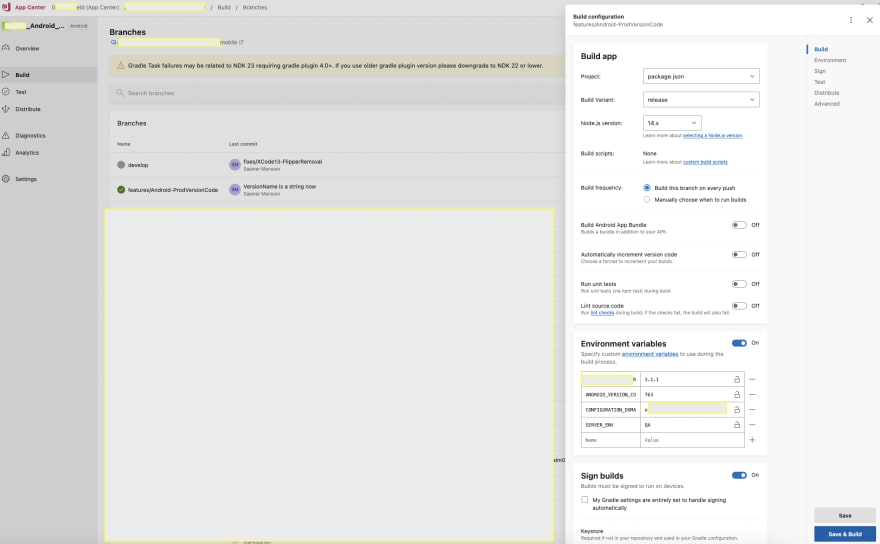Click the Gradle warning triangle icon

tap(120, 66)
